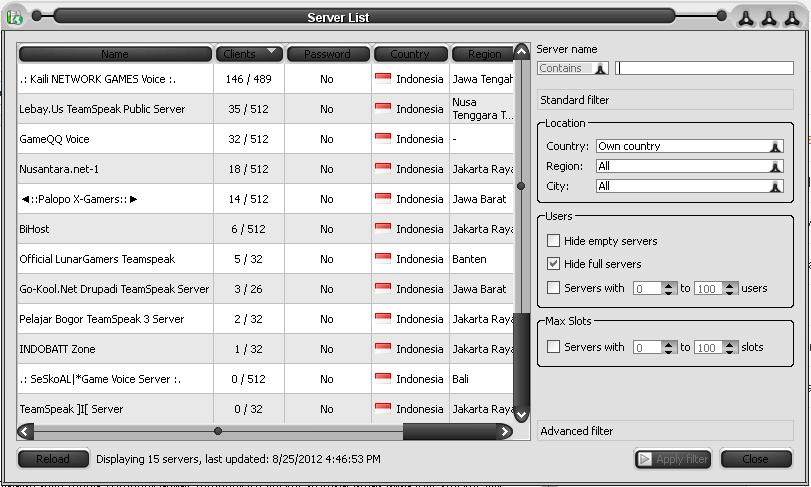Click the Server name text input field
Image resolution: width=811 pixels, height=487 pixels.
(704, 68)
